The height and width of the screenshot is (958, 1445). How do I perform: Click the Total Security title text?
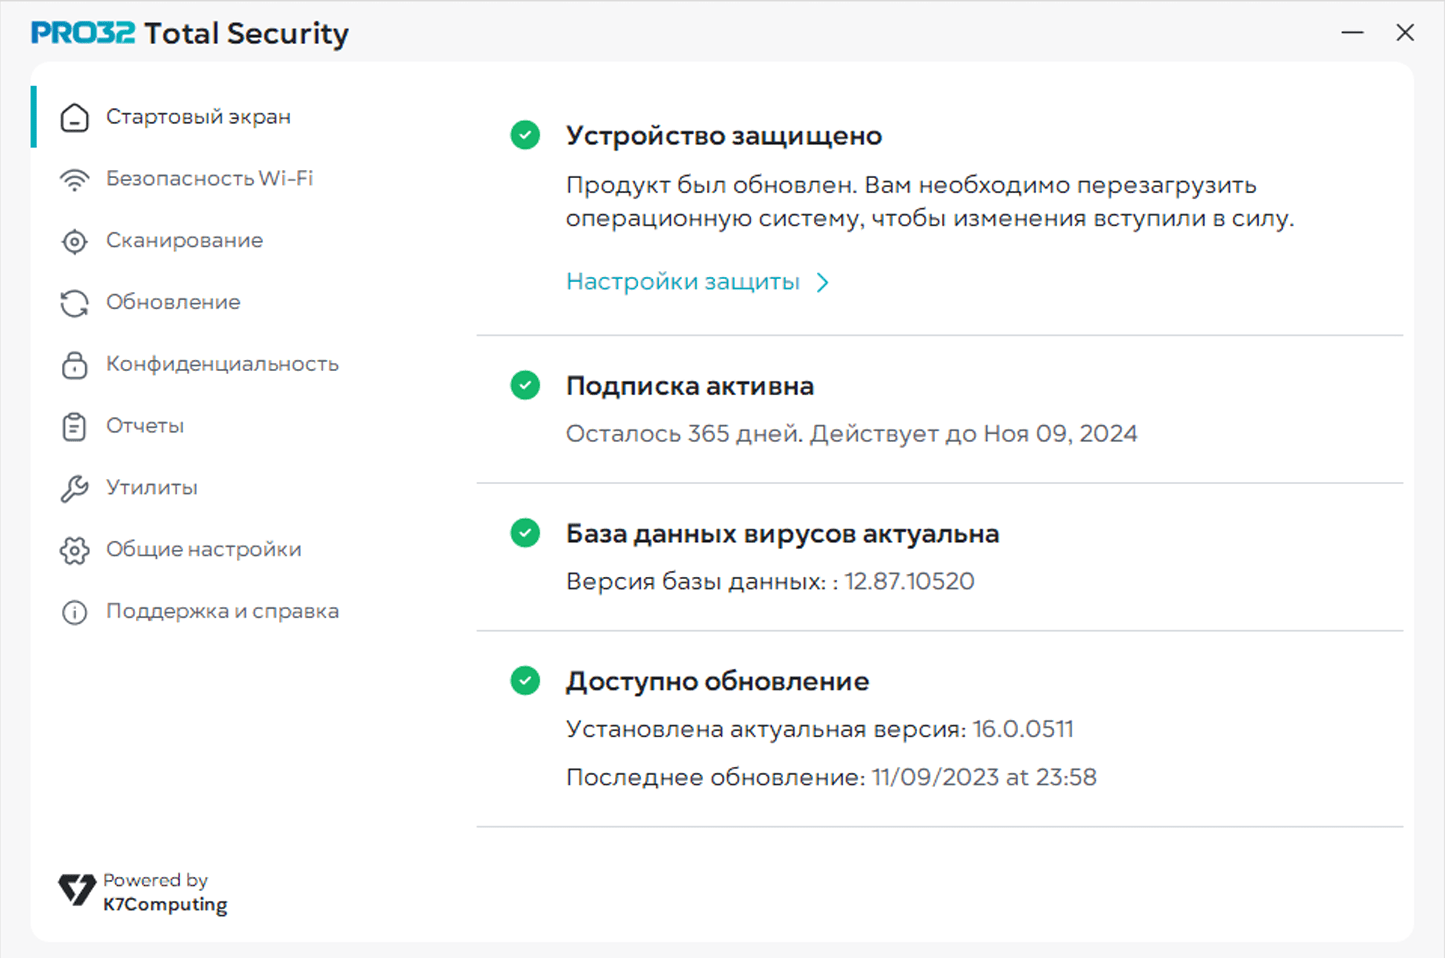coord(247,34)
